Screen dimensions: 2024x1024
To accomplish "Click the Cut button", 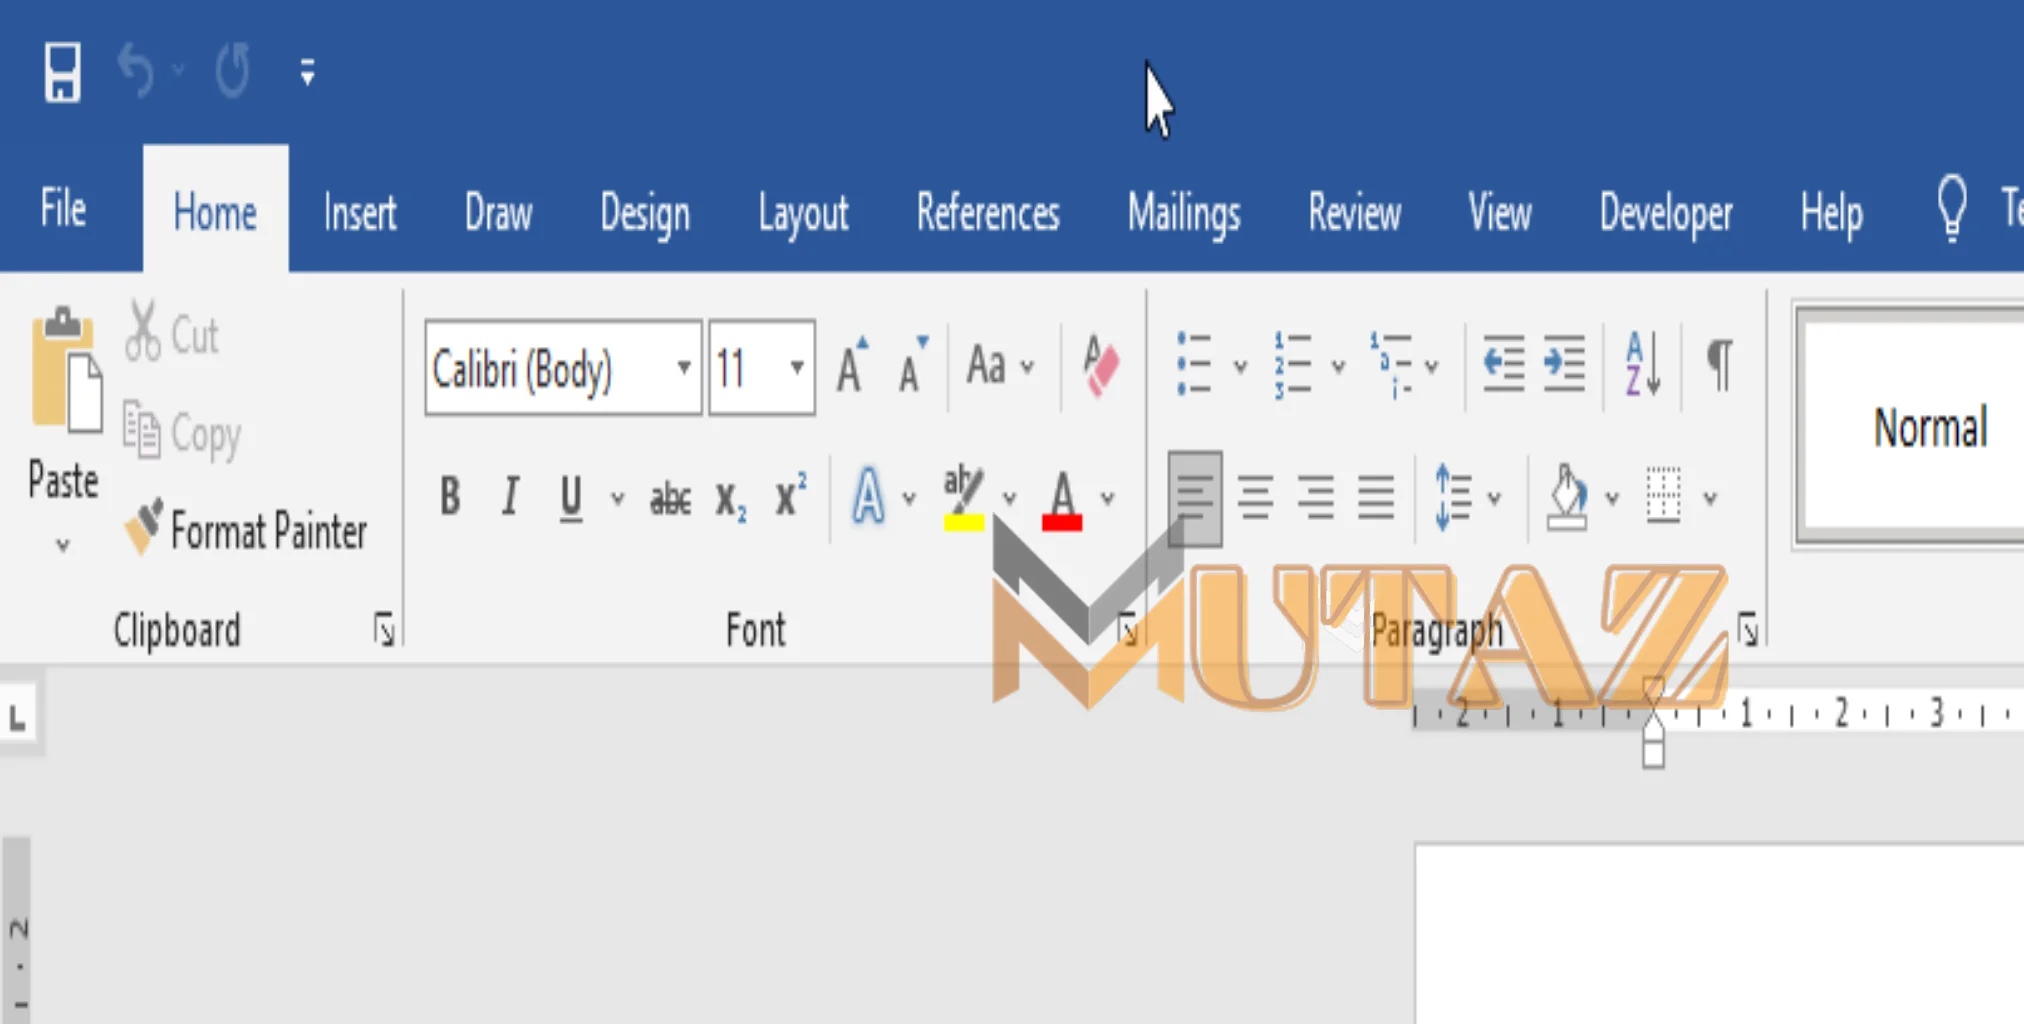I will [x=171, y=332].
